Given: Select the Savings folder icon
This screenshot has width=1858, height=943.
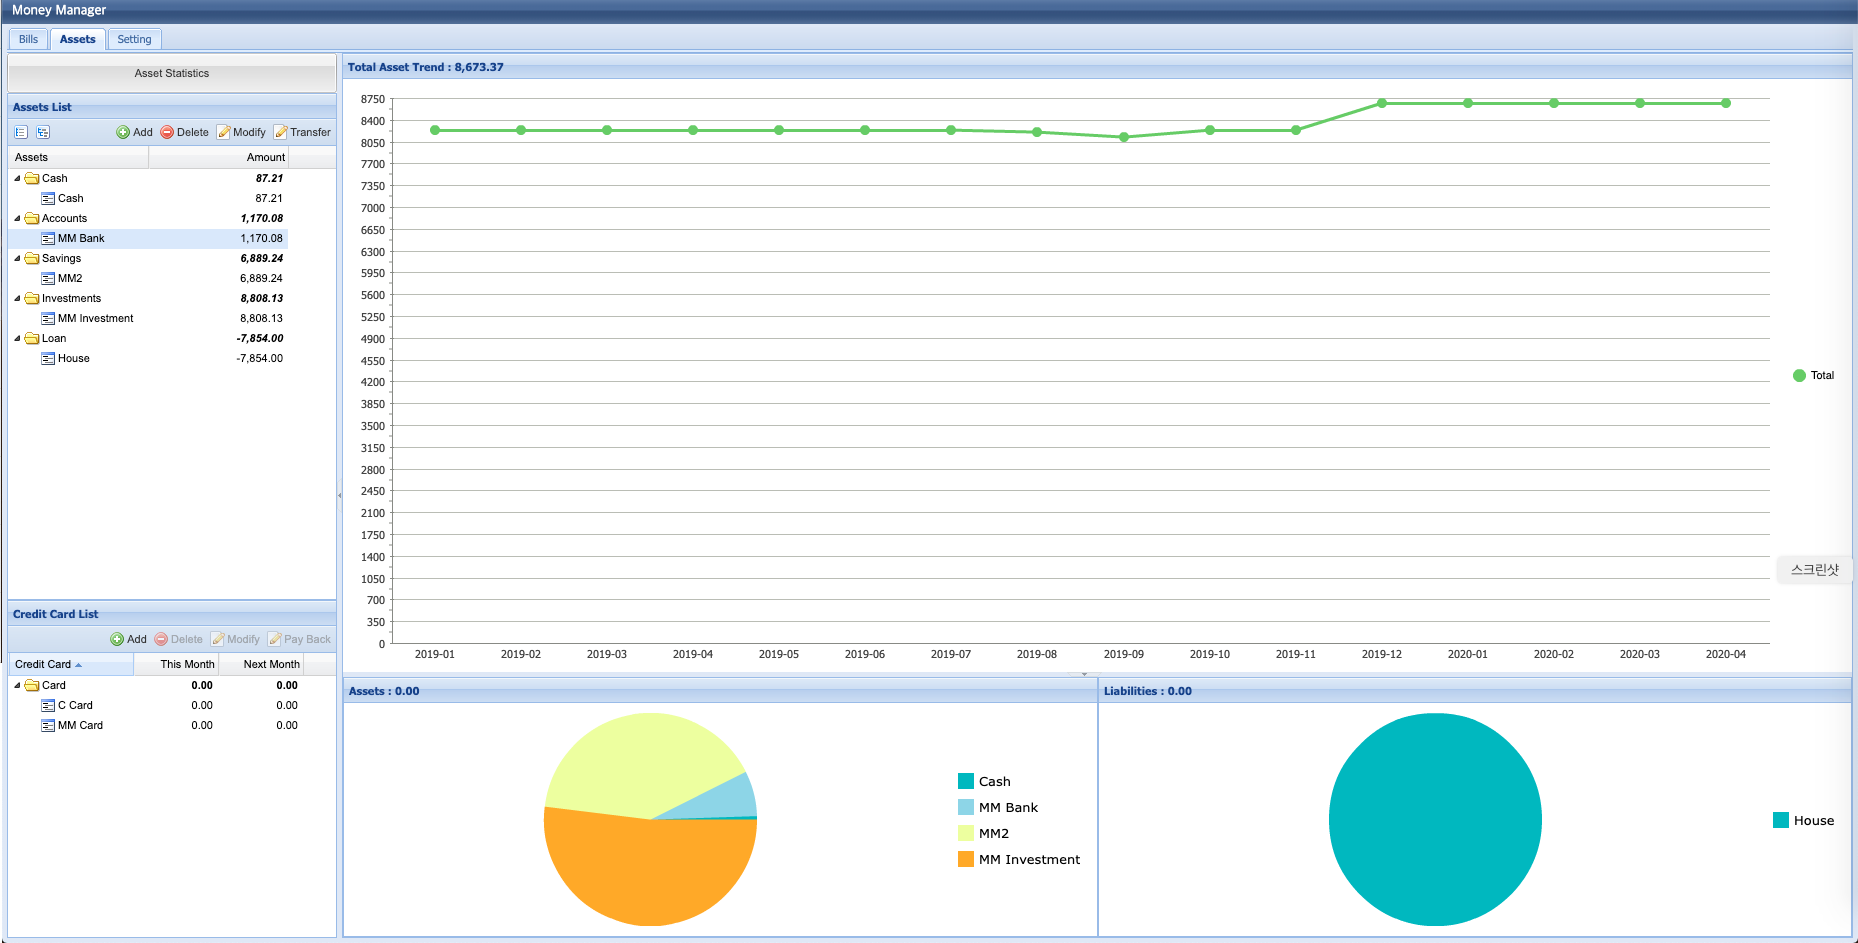Looking at the screenshot, I should point(32,258).
